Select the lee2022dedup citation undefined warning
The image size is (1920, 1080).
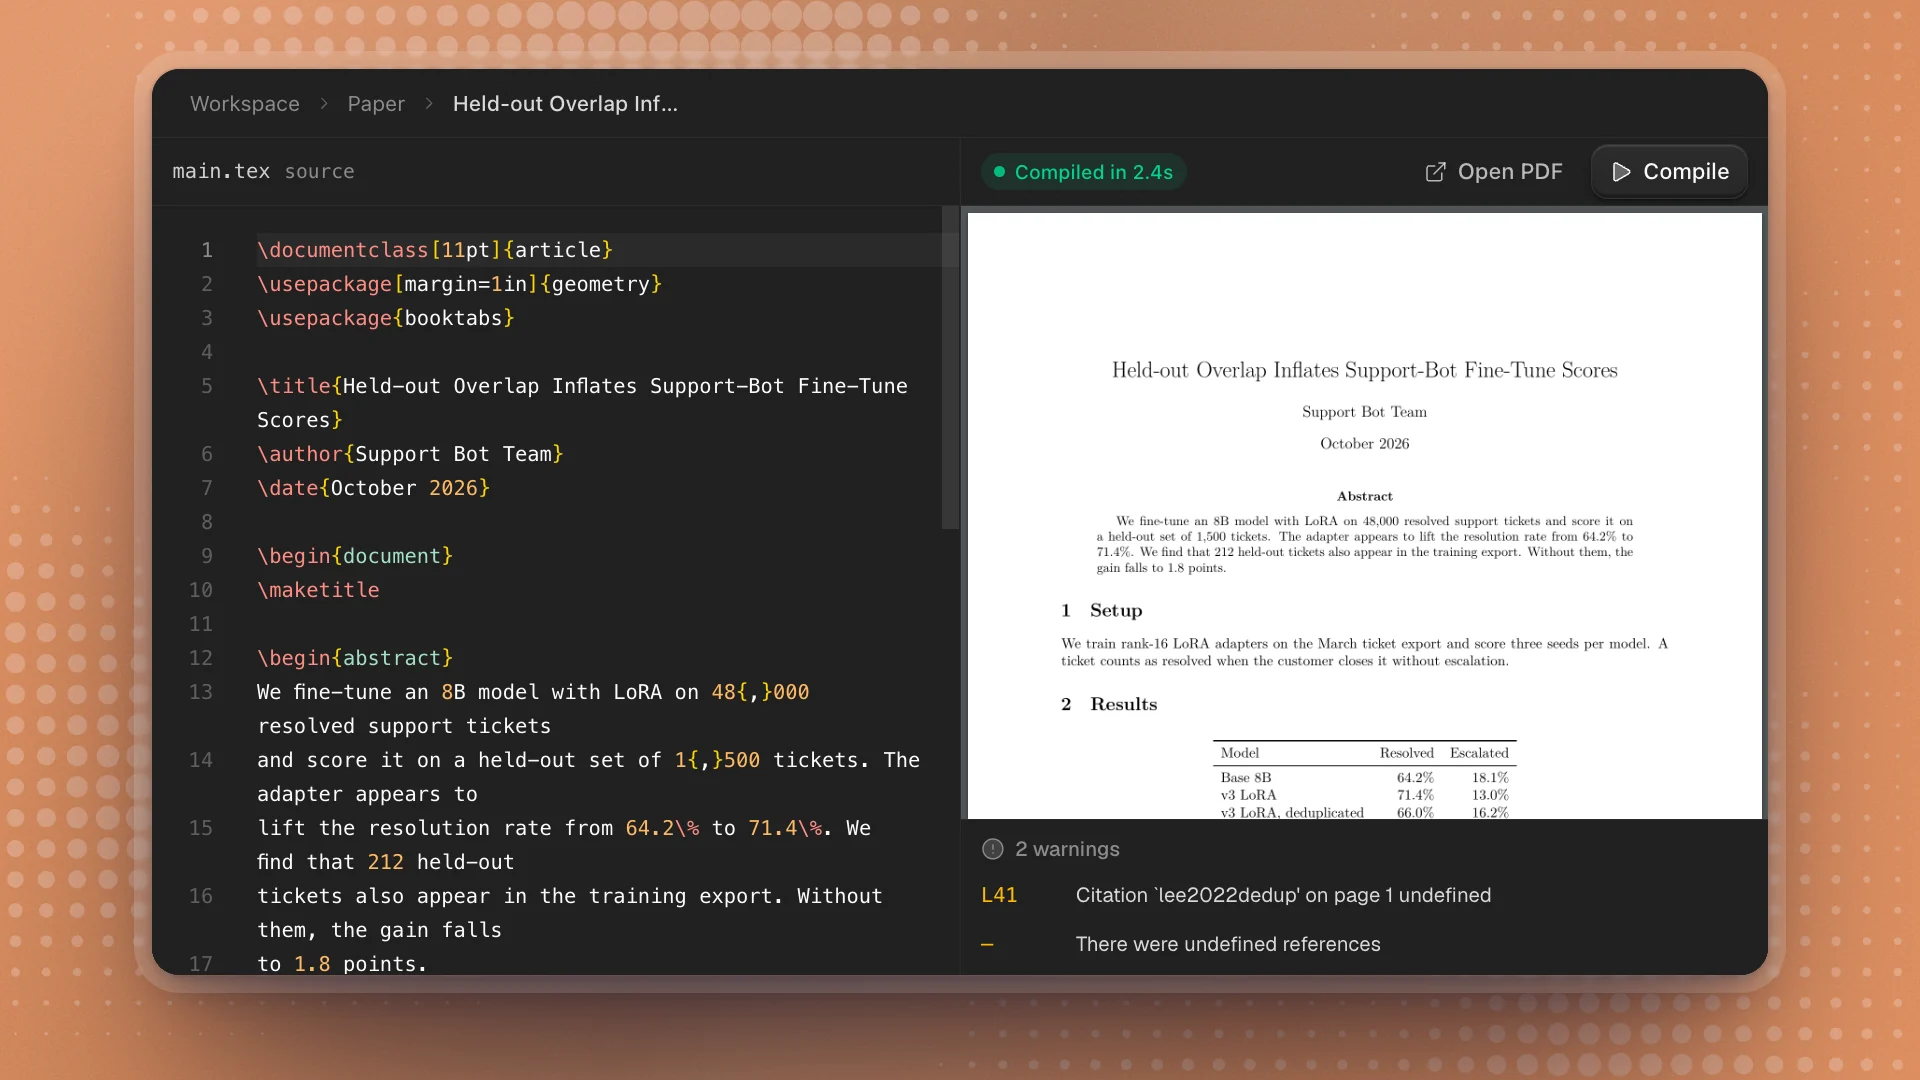click(1283, 895)
